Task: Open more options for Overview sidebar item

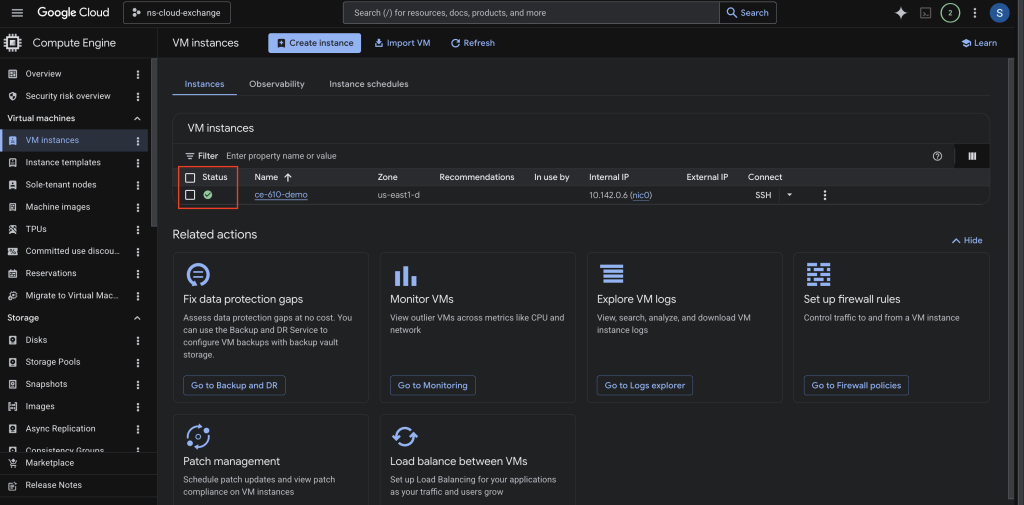Action: [x=138, y=74]
